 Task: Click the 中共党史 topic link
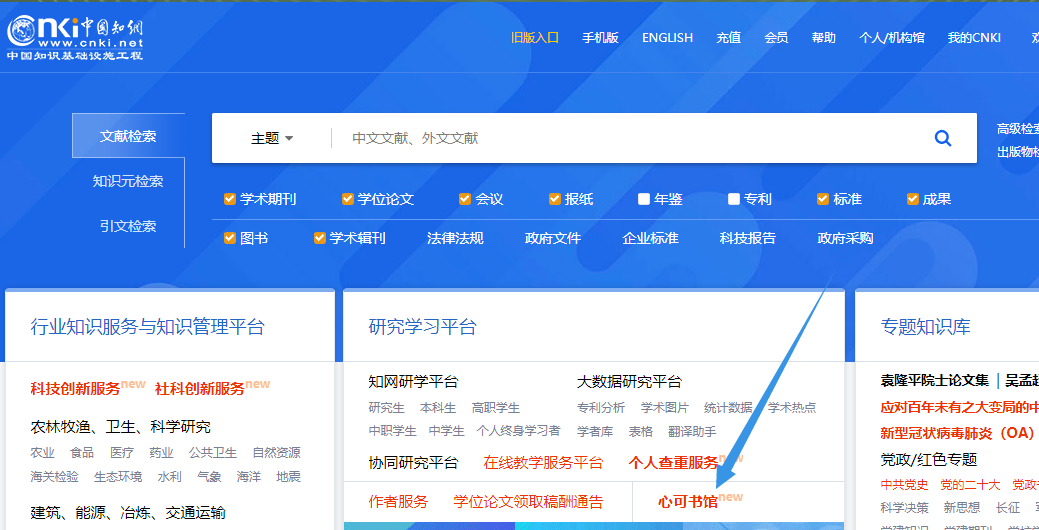point(904,486)
